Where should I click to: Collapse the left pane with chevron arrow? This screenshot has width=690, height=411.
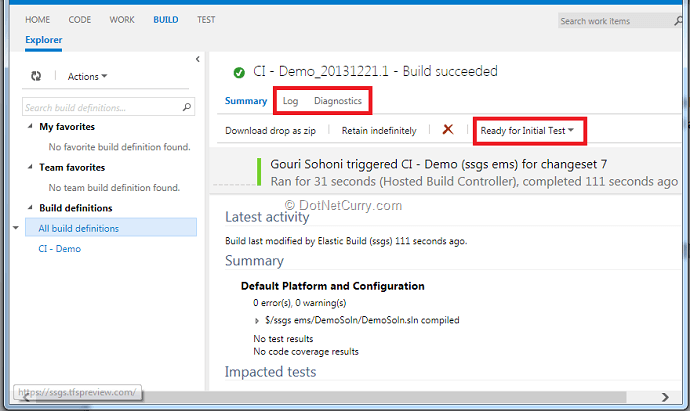coord(197,60)
